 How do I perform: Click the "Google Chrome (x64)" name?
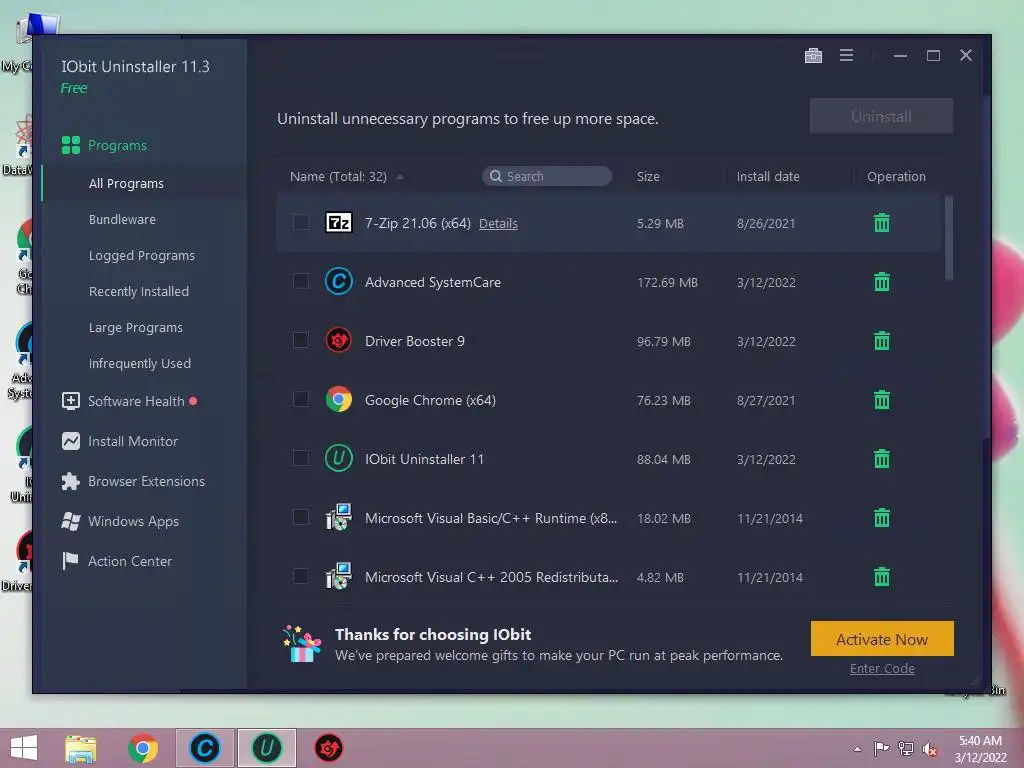pyautogui.click(x=430, y=400)
